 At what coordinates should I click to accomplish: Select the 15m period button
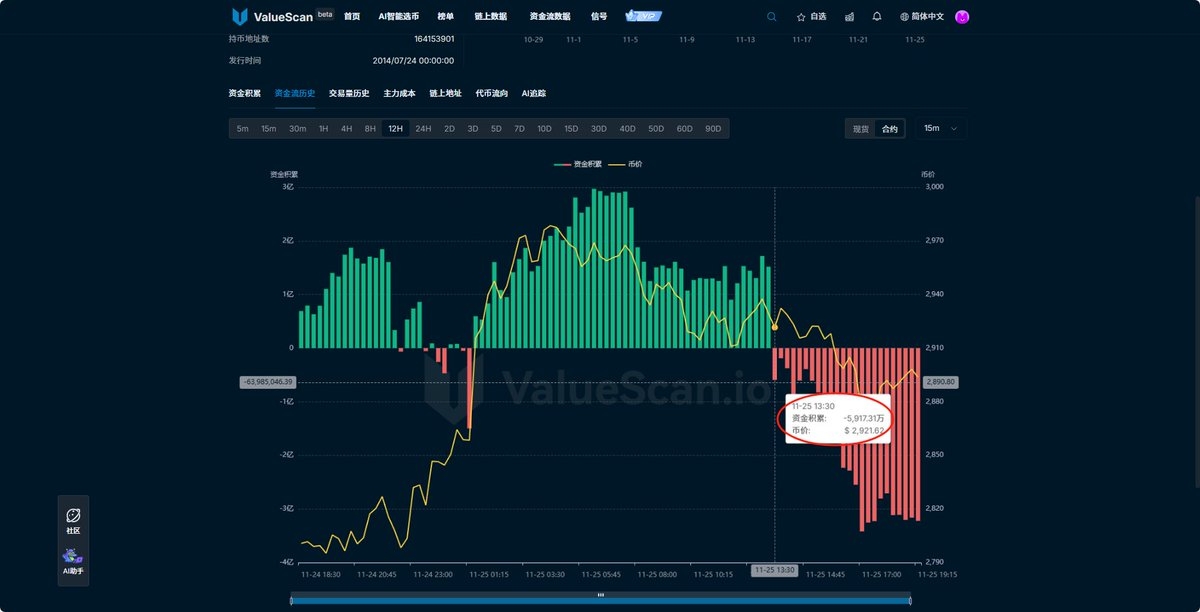[268, 129]
